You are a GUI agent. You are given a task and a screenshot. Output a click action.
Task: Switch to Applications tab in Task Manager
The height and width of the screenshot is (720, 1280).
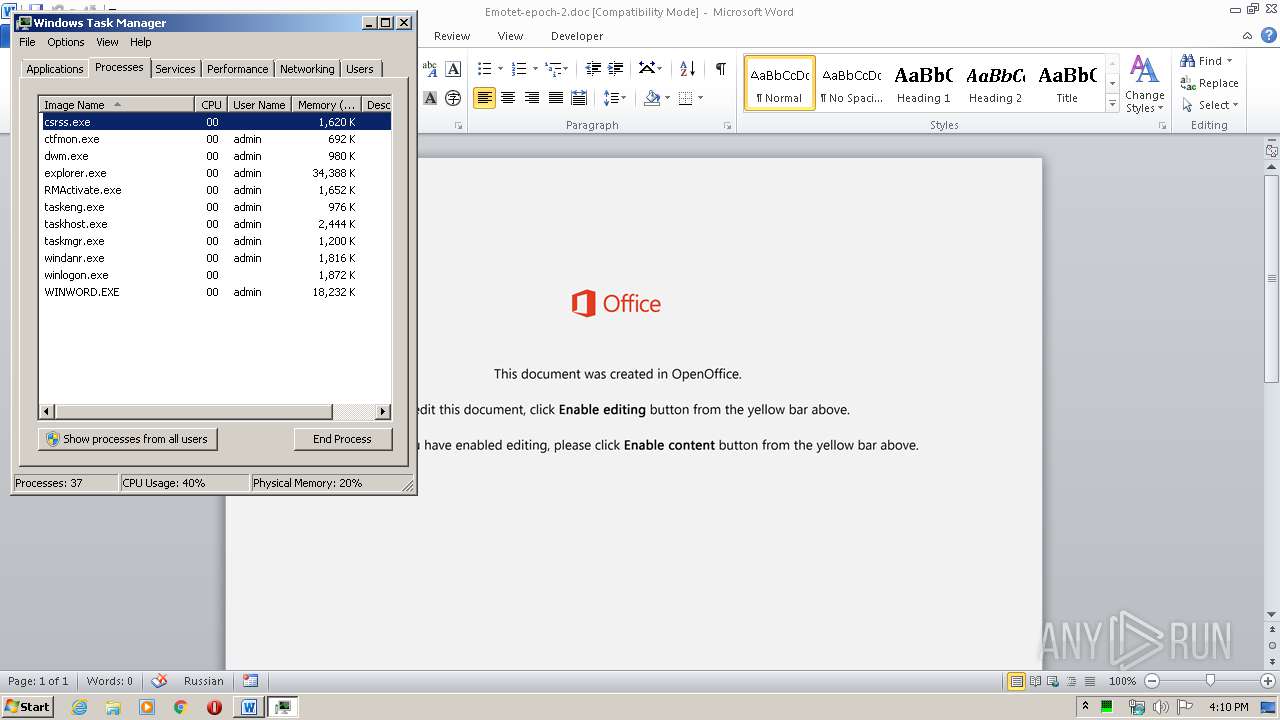[54, 69]
